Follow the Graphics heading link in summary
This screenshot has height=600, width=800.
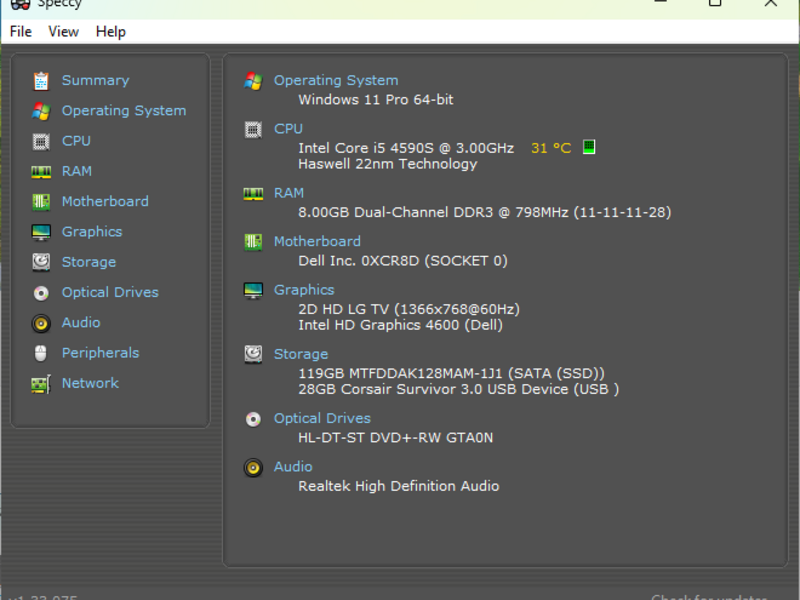(304, 290)
